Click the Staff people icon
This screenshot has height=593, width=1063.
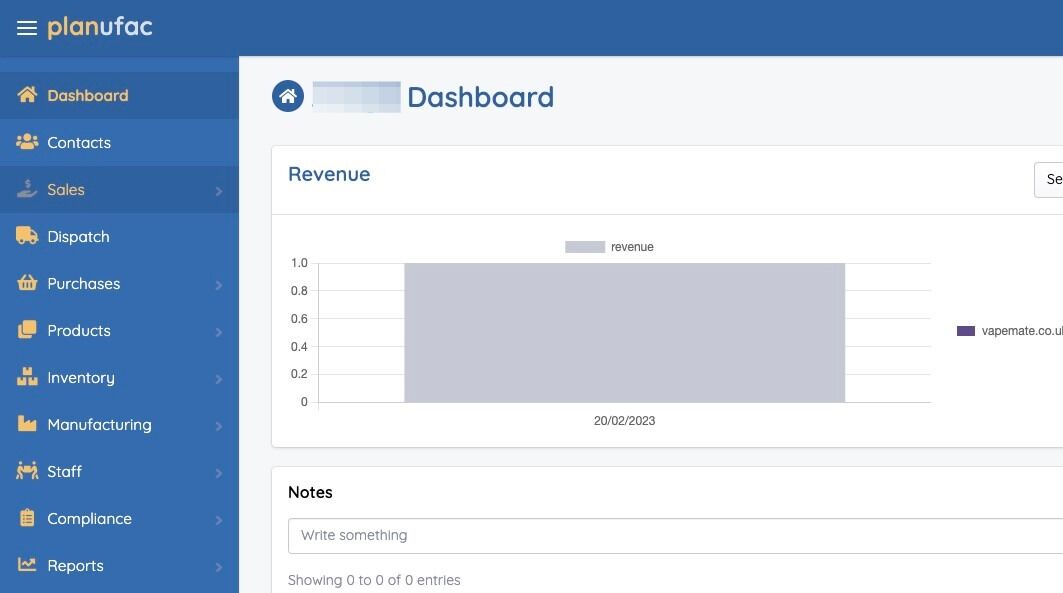(x=27, y=470)
